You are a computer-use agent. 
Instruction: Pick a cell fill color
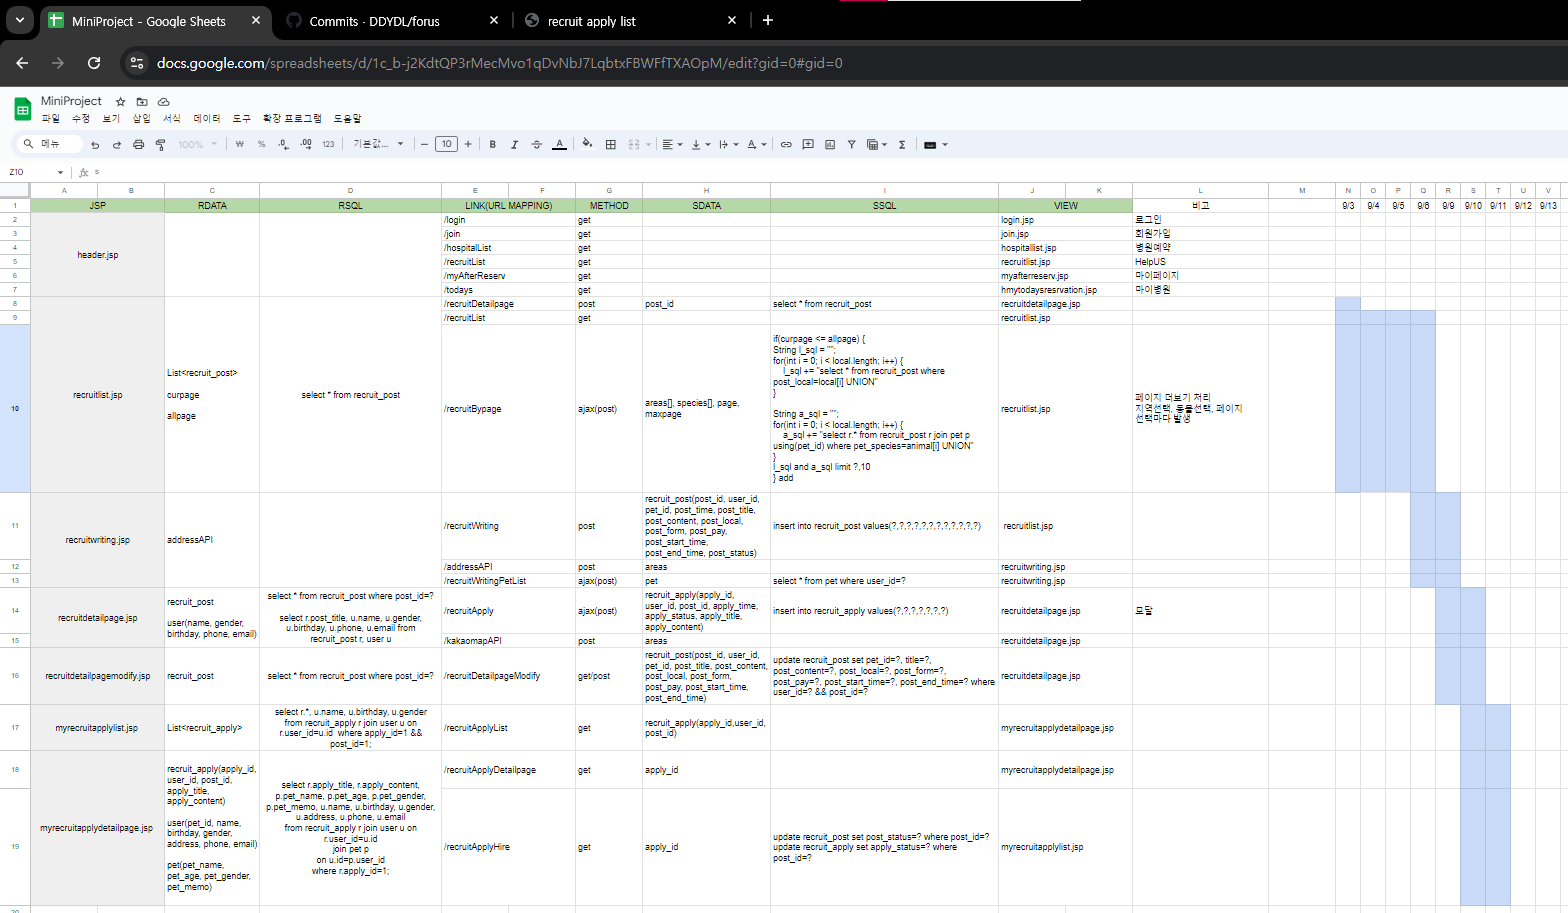587,145
